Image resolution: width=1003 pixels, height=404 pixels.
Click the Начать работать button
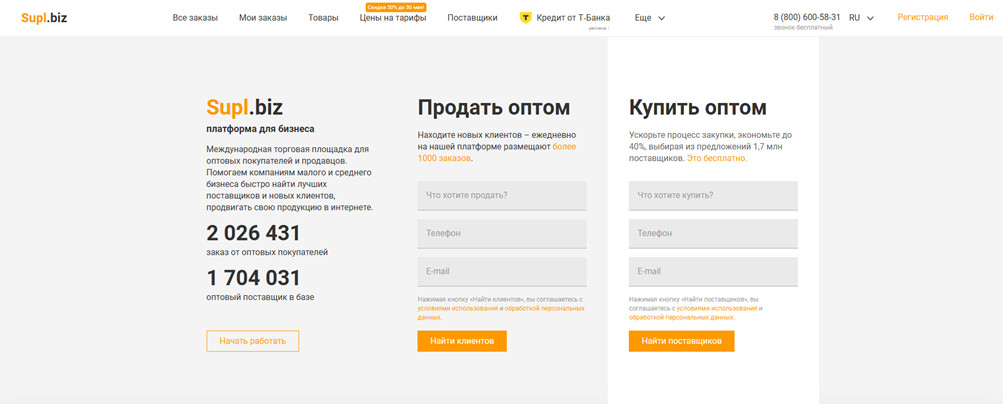[x=253, y=341]
